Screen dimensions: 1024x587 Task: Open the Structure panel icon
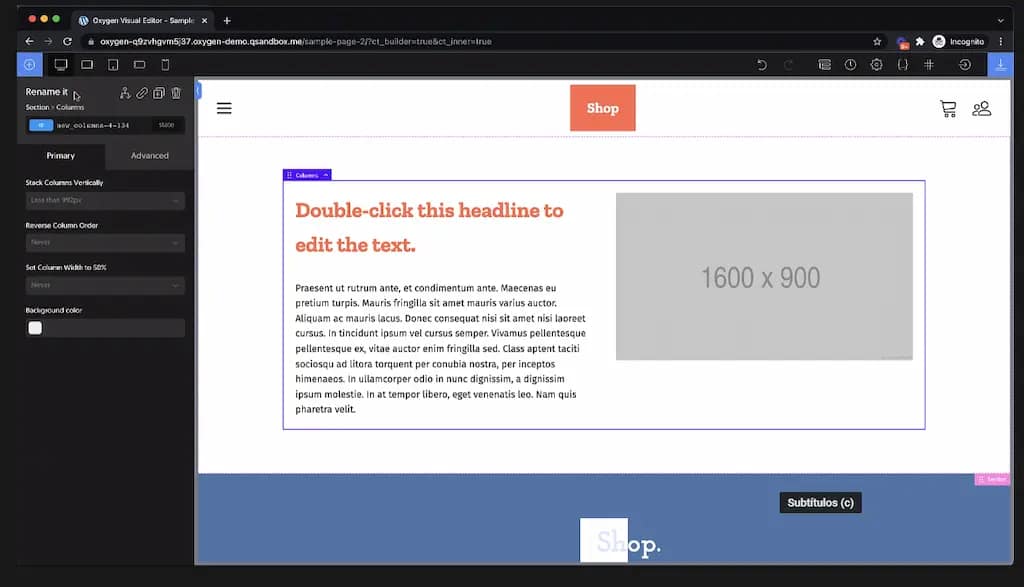coord(825,65)
